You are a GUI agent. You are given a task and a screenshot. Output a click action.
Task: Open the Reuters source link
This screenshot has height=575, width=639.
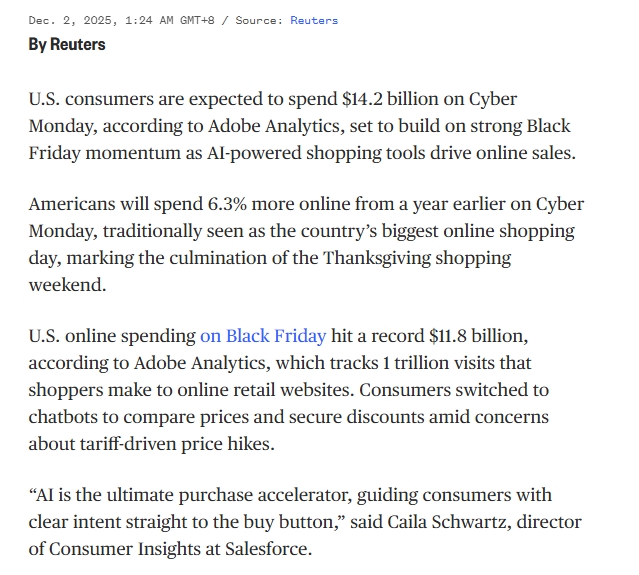coord(314,20)
